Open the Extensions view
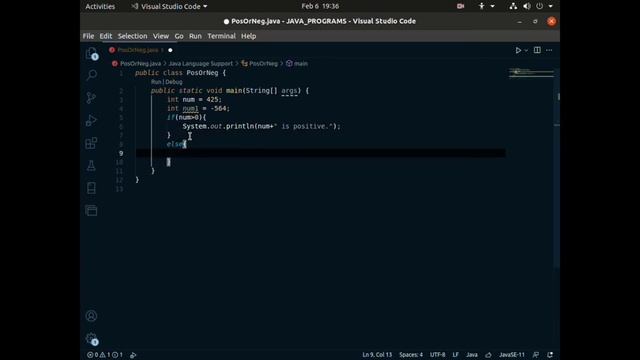640x360 pixels. [x=91, y=143]
